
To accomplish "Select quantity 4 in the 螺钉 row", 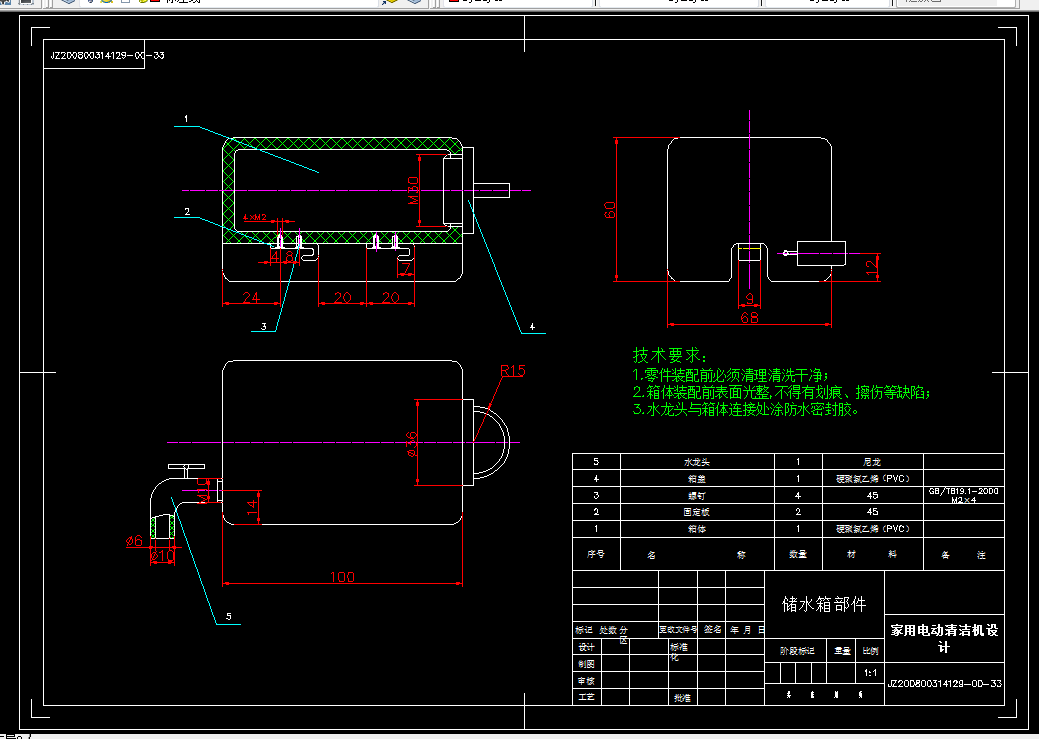I will (x=798, y=495).
